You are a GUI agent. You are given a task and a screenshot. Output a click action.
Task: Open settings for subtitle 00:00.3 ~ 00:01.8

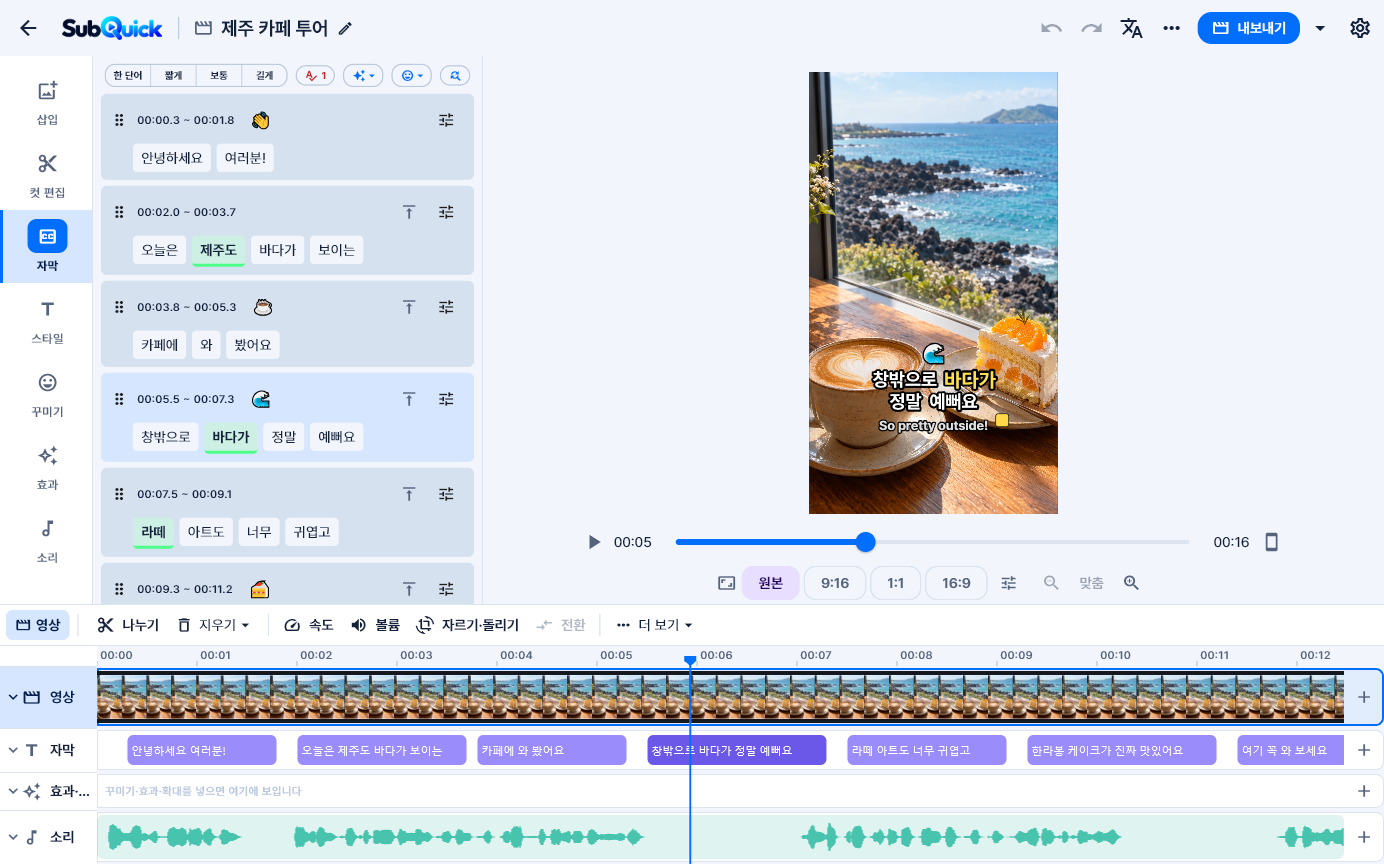tap(446, 120)
